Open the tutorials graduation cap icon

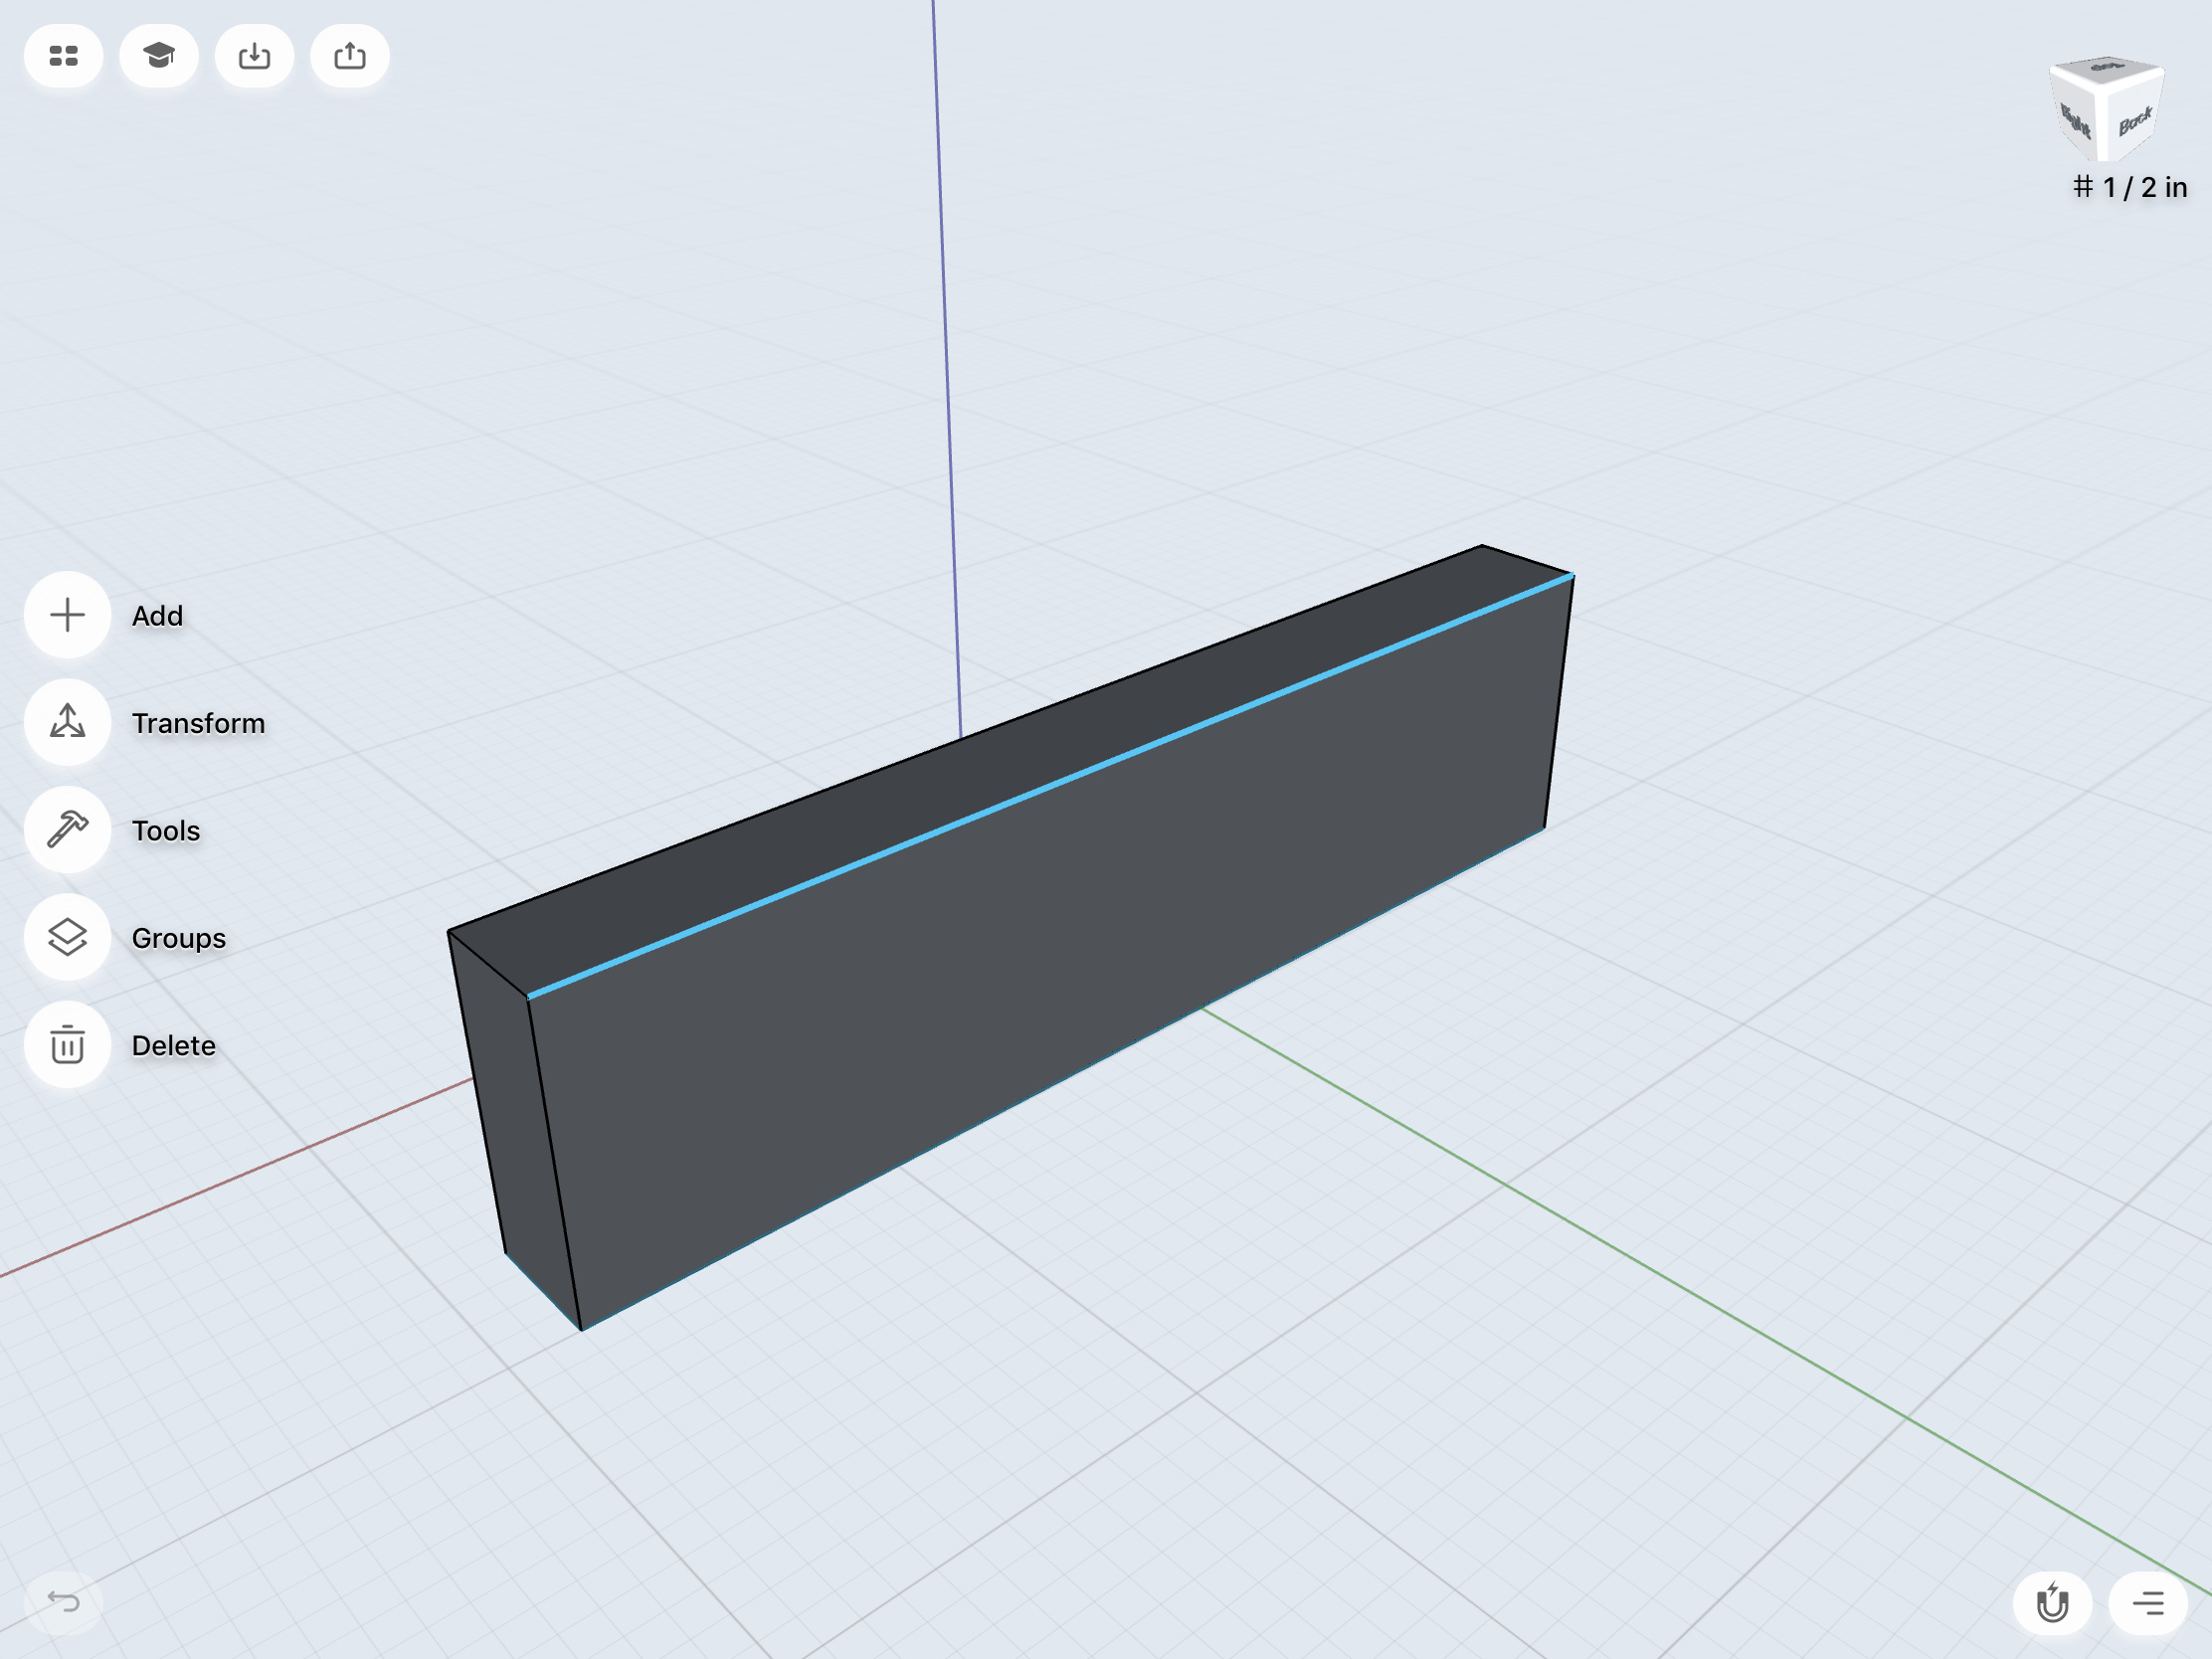[158, 56]
